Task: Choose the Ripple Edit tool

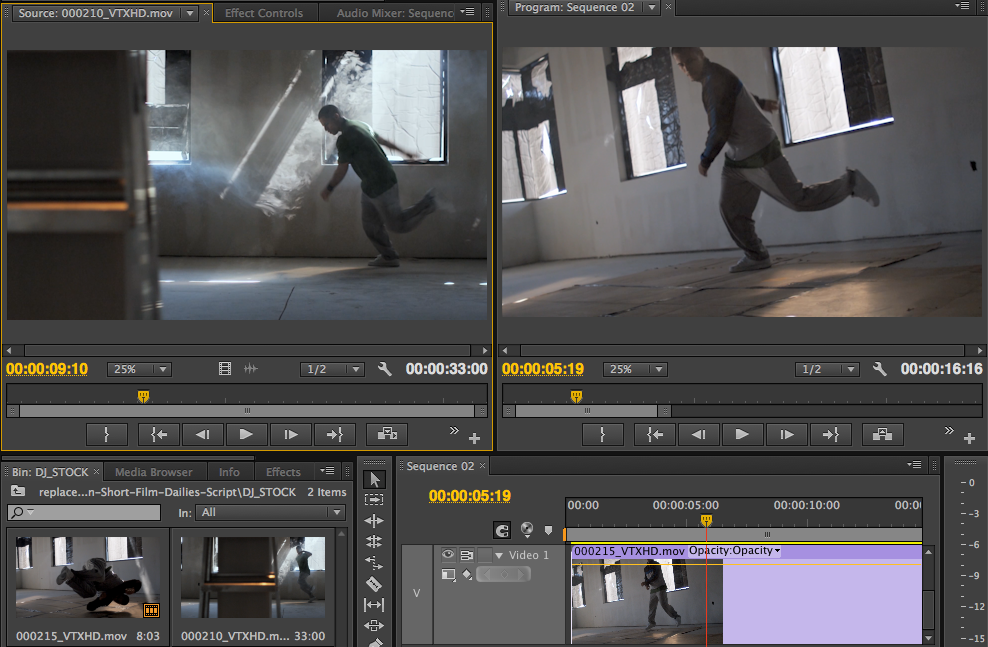Action: click(374, 520)
